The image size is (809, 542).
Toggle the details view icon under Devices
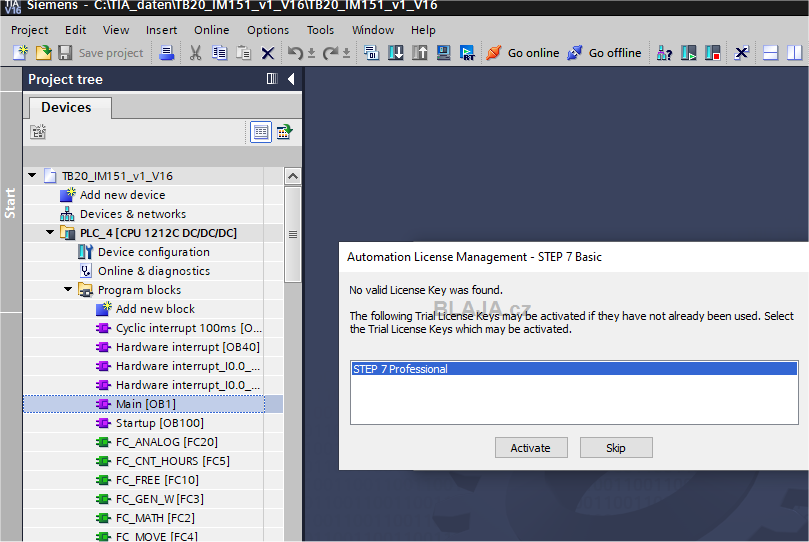(261, 133)
